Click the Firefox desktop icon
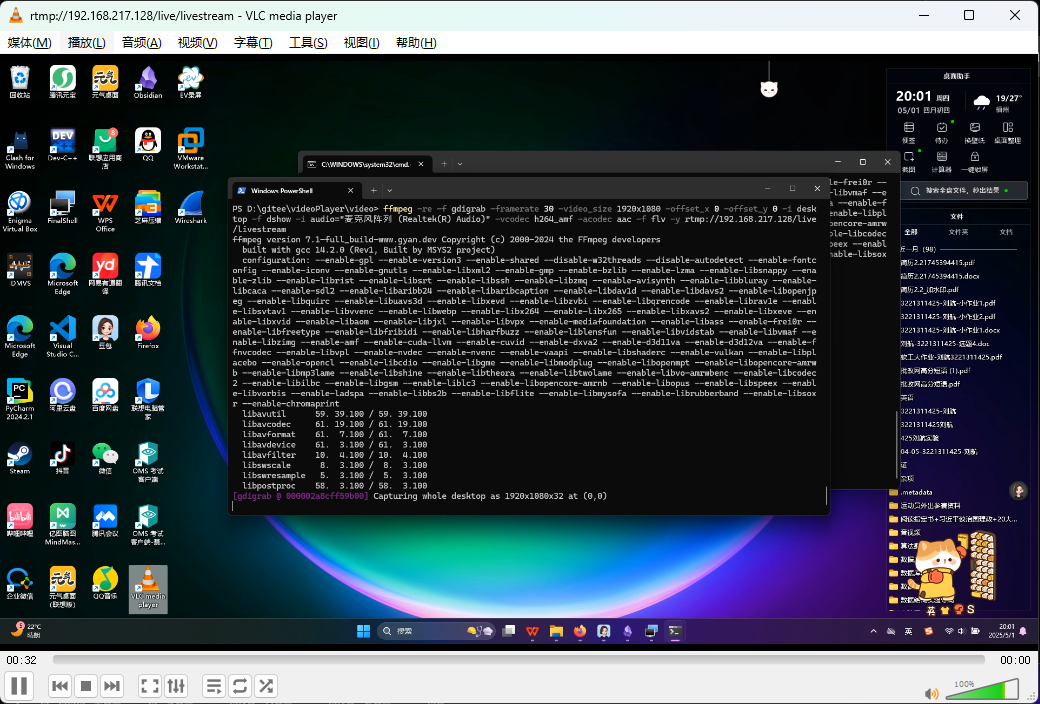 coord(147,332)
